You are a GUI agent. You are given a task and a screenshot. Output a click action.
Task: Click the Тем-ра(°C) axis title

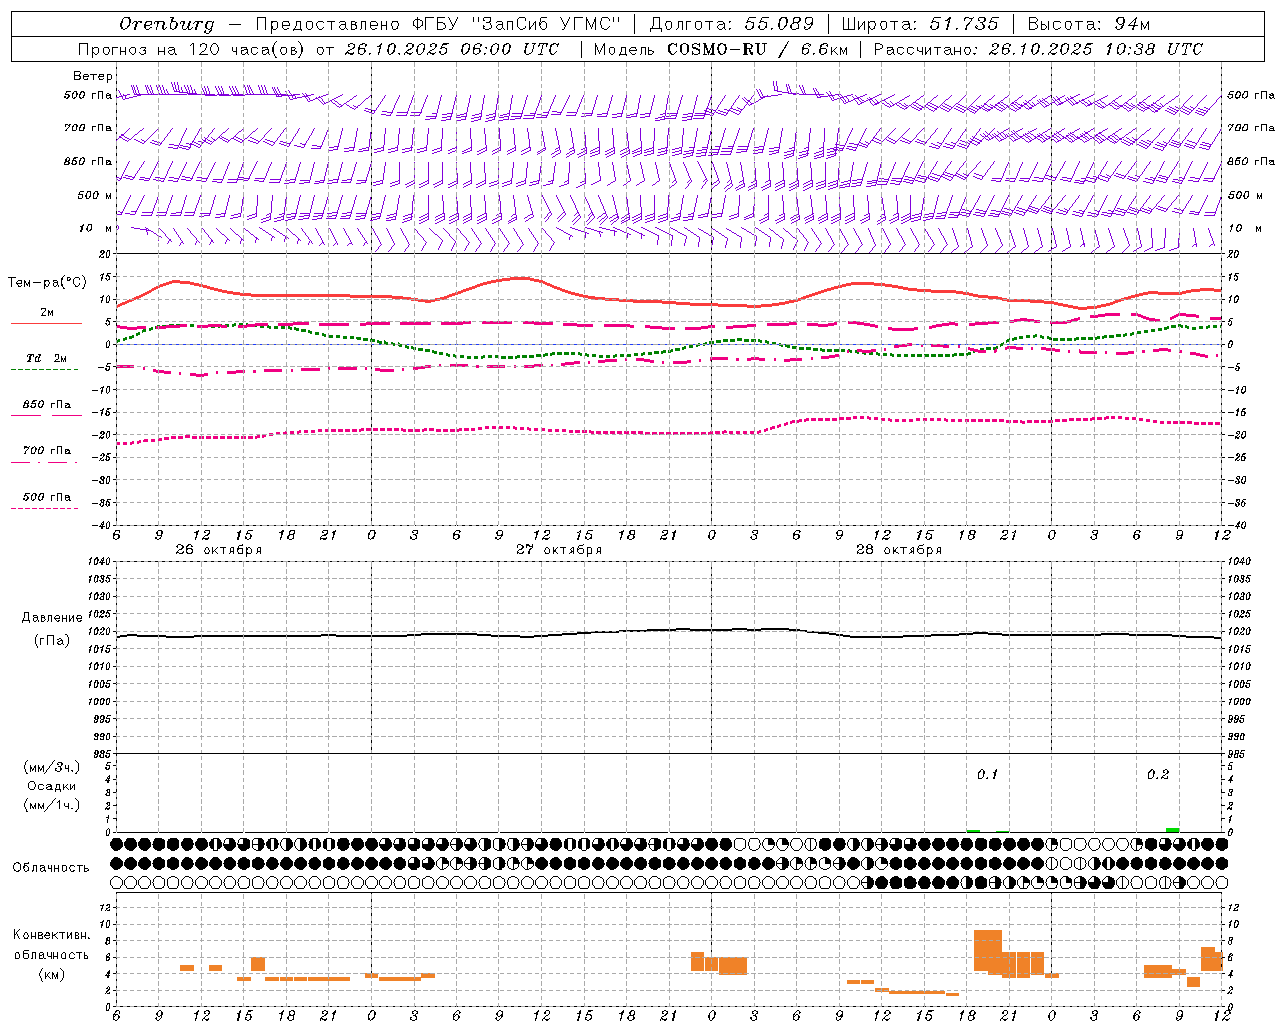(47, 283)
